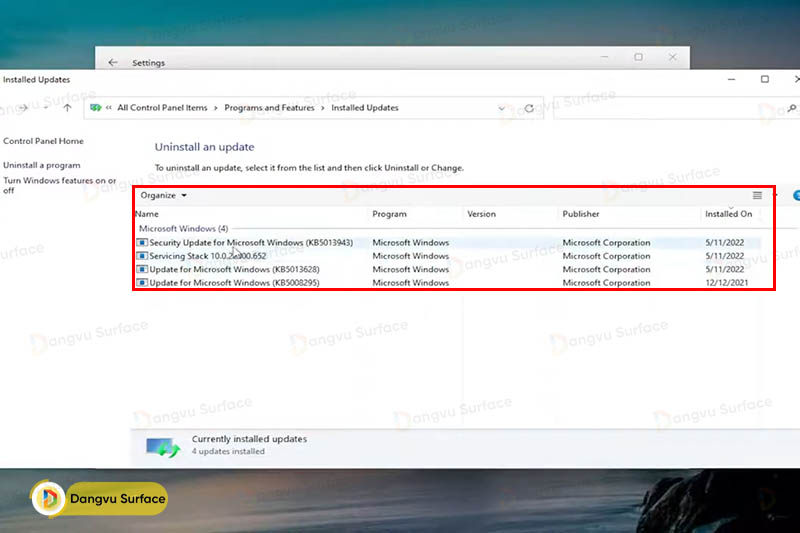
Task: Open the Organize dropdown menu
Action: (x=163, y=195)
